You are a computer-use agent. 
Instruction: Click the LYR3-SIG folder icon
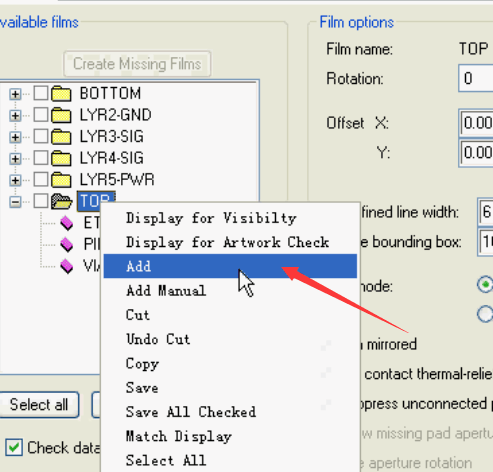[61, 137]
